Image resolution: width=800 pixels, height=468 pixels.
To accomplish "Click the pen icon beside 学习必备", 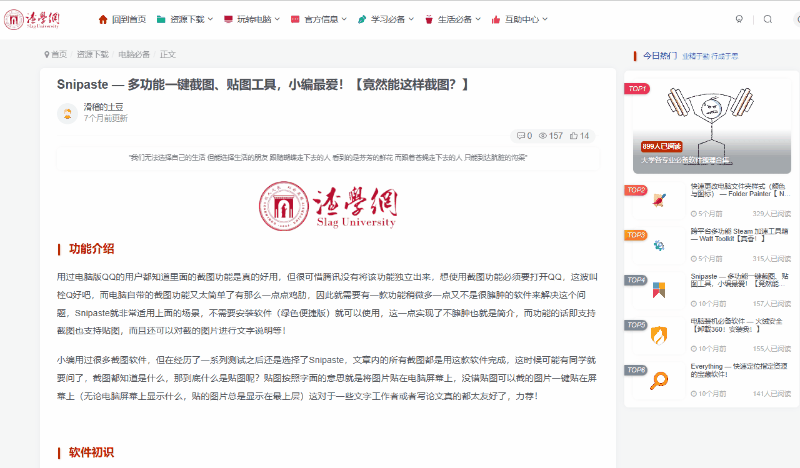I will pyautogui.click(x=362, y=19).
